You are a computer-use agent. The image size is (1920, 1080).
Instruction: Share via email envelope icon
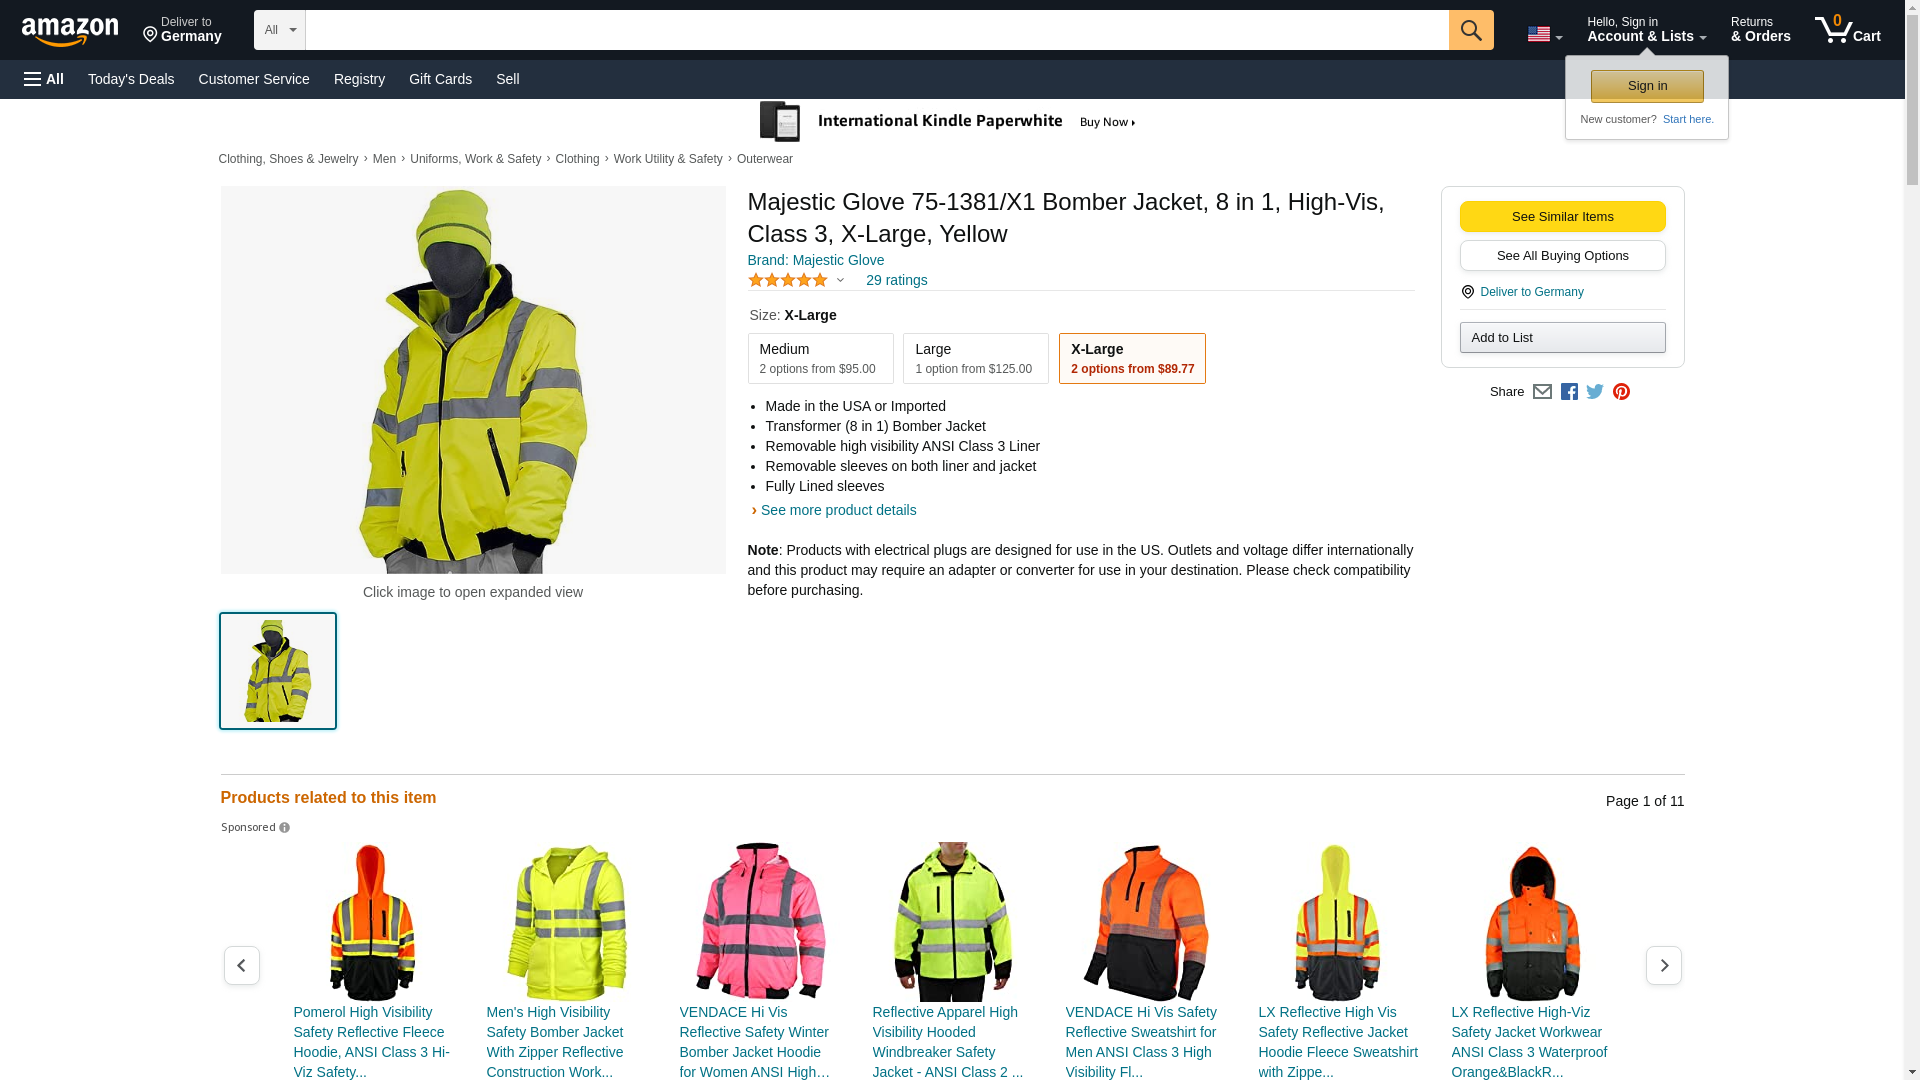1542,392
